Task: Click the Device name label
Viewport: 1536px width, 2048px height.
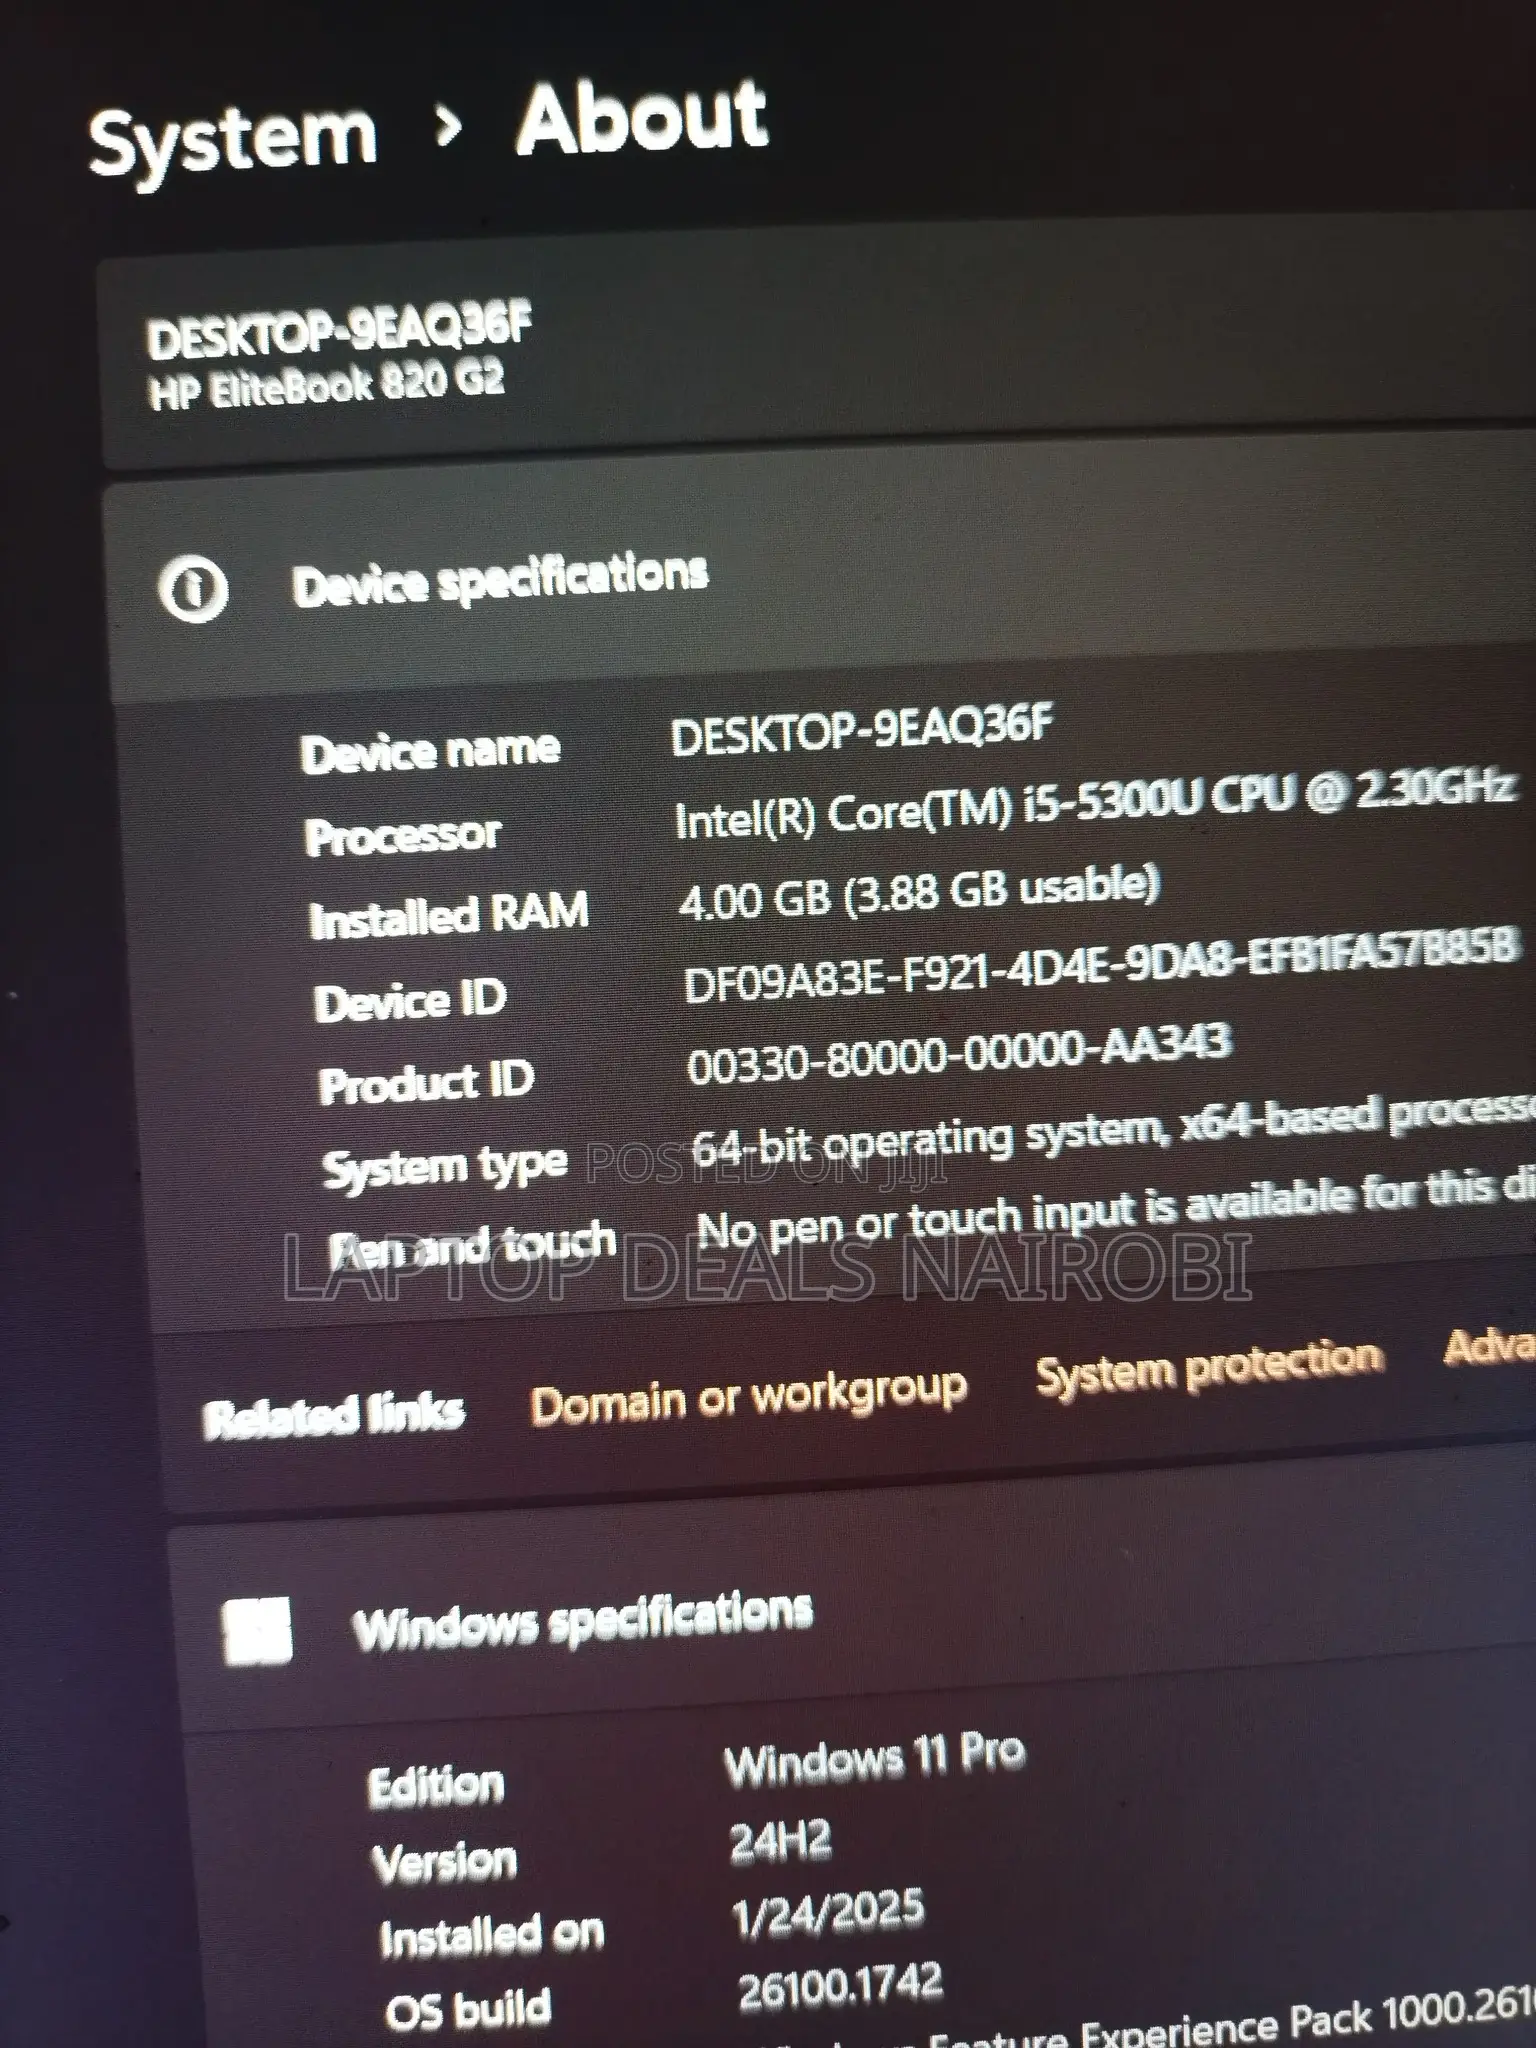Action: [430, 750]
